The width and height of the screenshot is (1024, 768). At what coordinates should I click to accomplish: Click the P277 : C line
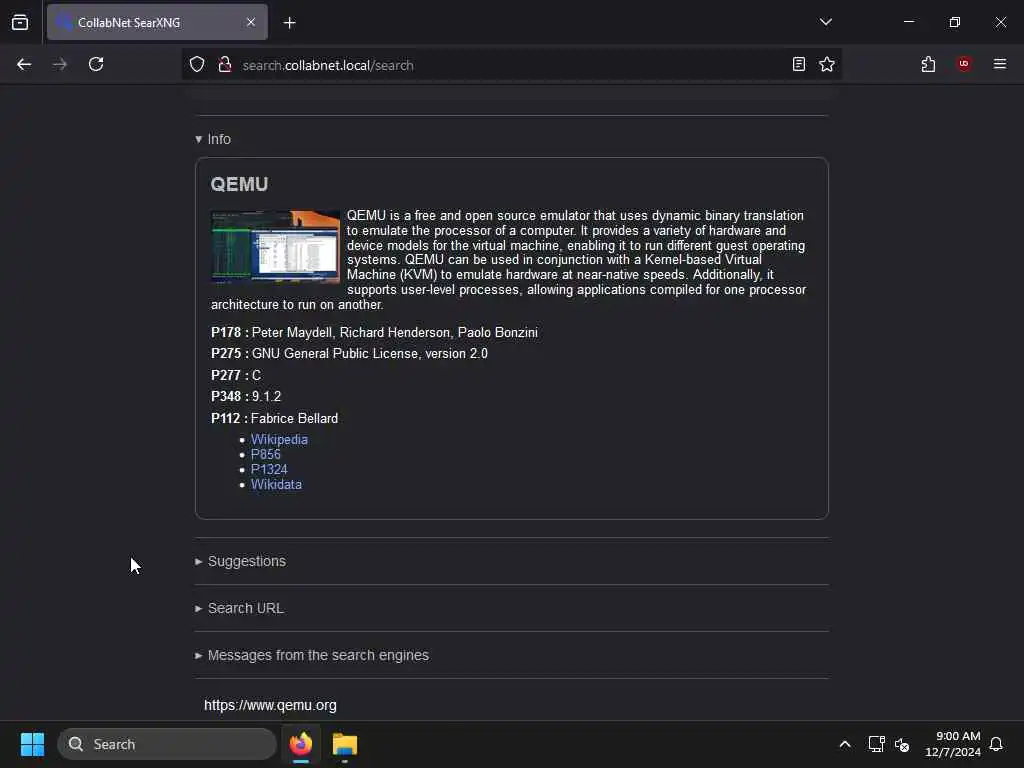236,376
